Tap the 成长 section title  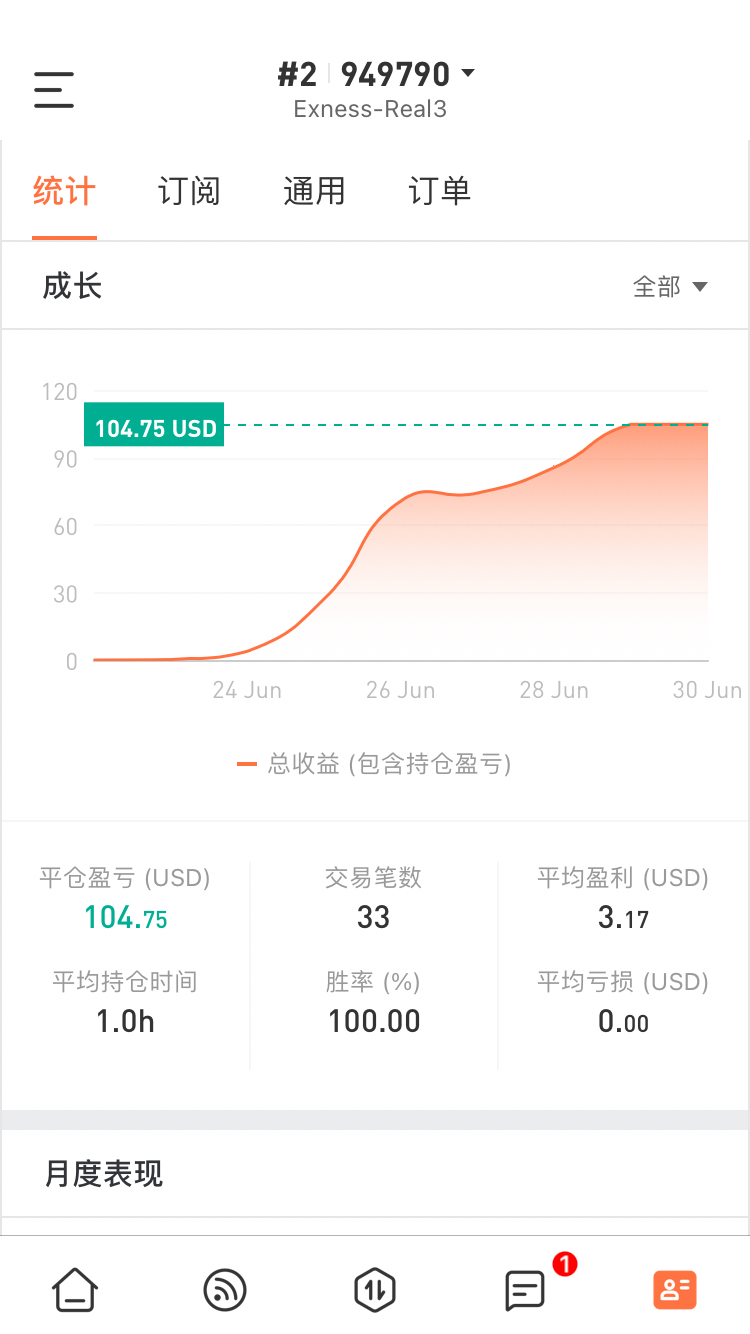(x=72, y=287)
